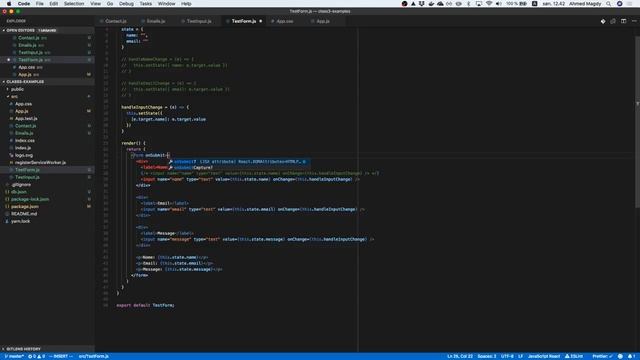
Task: Click the split editor icon
Action: click(623, 21)
